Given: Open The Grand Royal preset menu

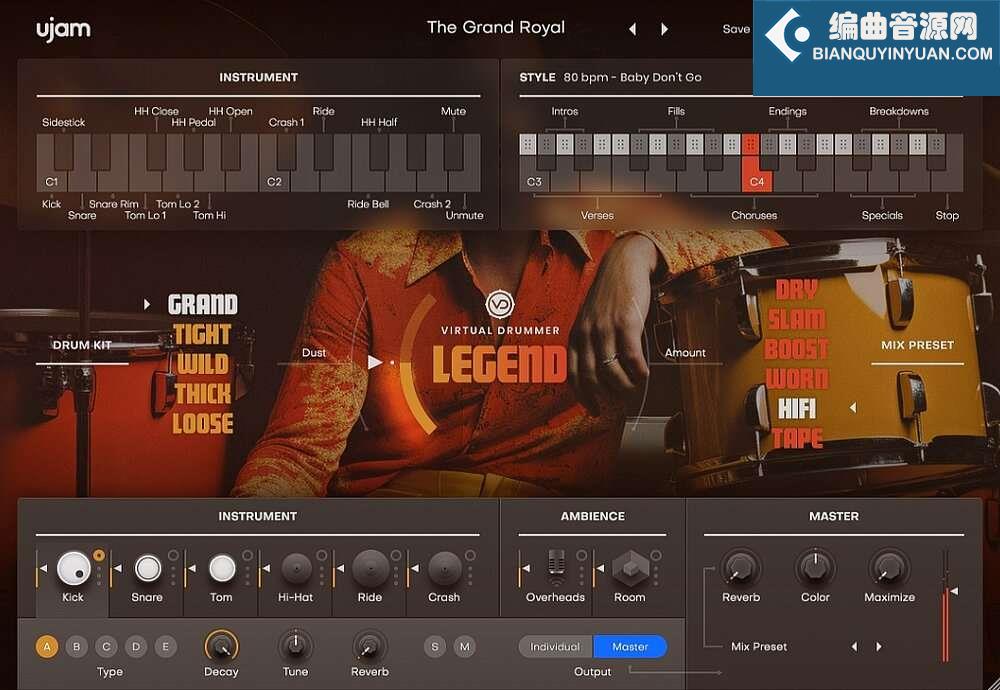Looking at the screenshot, I should click(496, 27).
